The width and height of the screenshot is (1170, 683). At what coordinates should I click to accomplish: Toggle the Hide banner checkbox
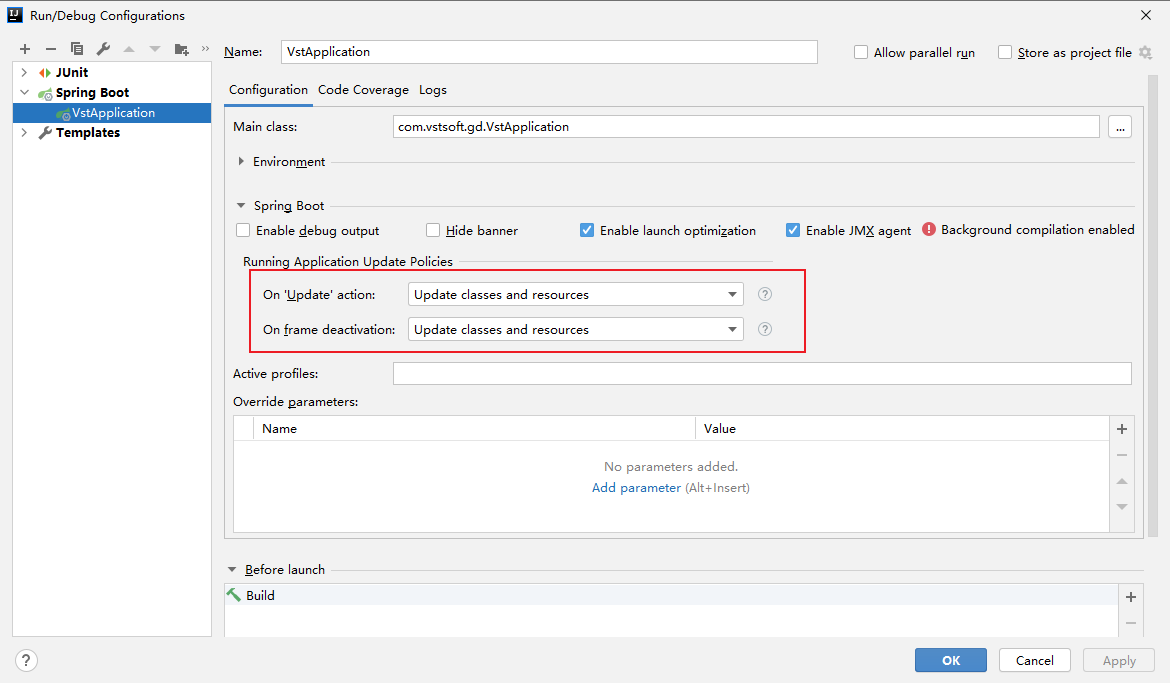(x=433, y=230)
